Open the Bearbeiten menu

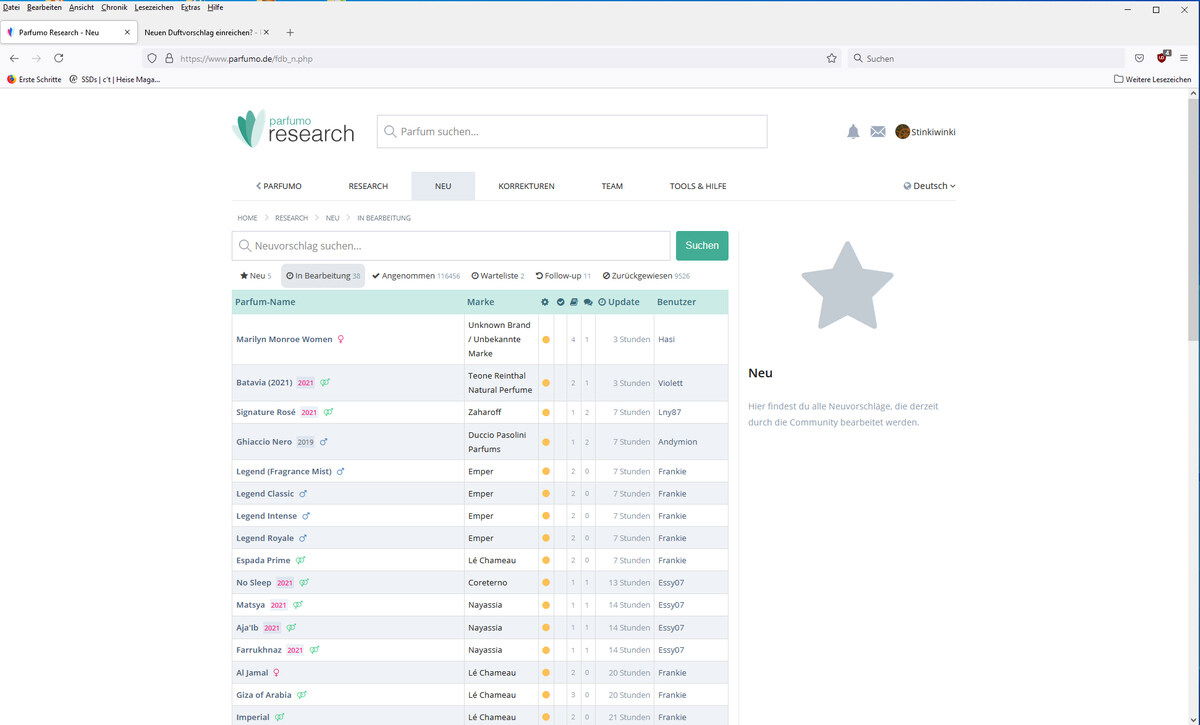click(44, 7)
